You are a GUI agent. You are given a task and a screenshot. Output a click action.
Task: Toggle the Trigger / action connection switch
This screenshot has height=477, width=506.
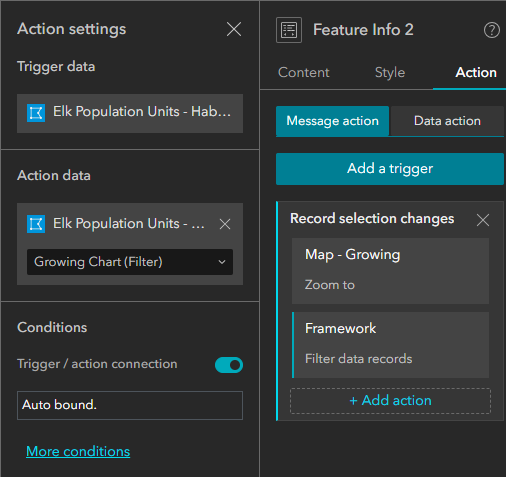coord(229,365)
